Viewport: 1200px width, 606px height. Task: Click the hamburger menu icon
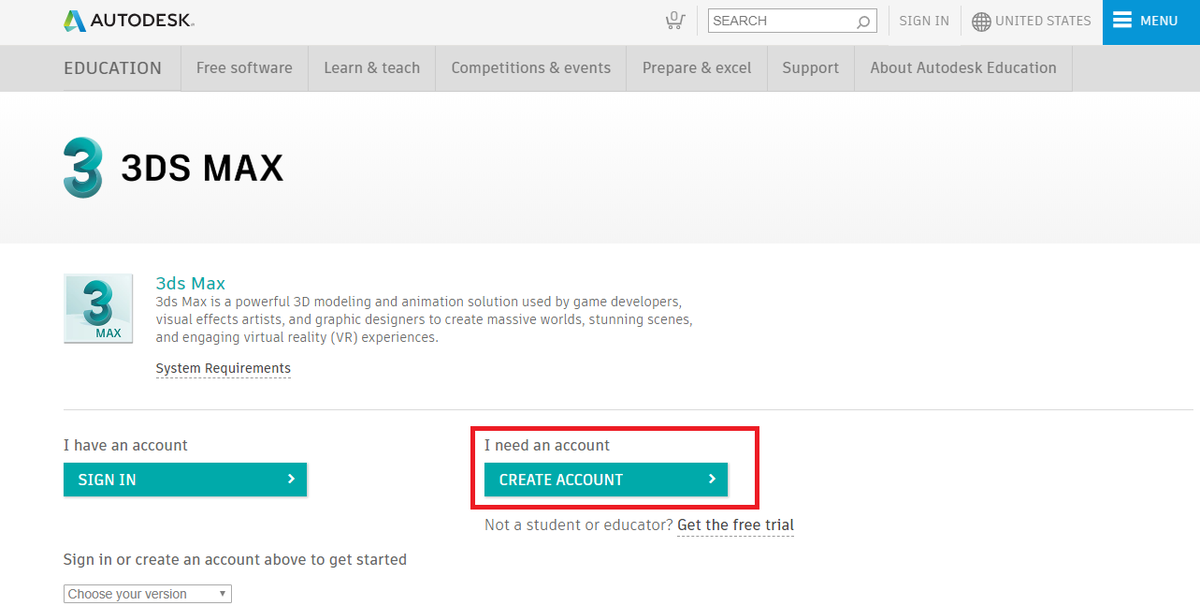click(1122, 20)
